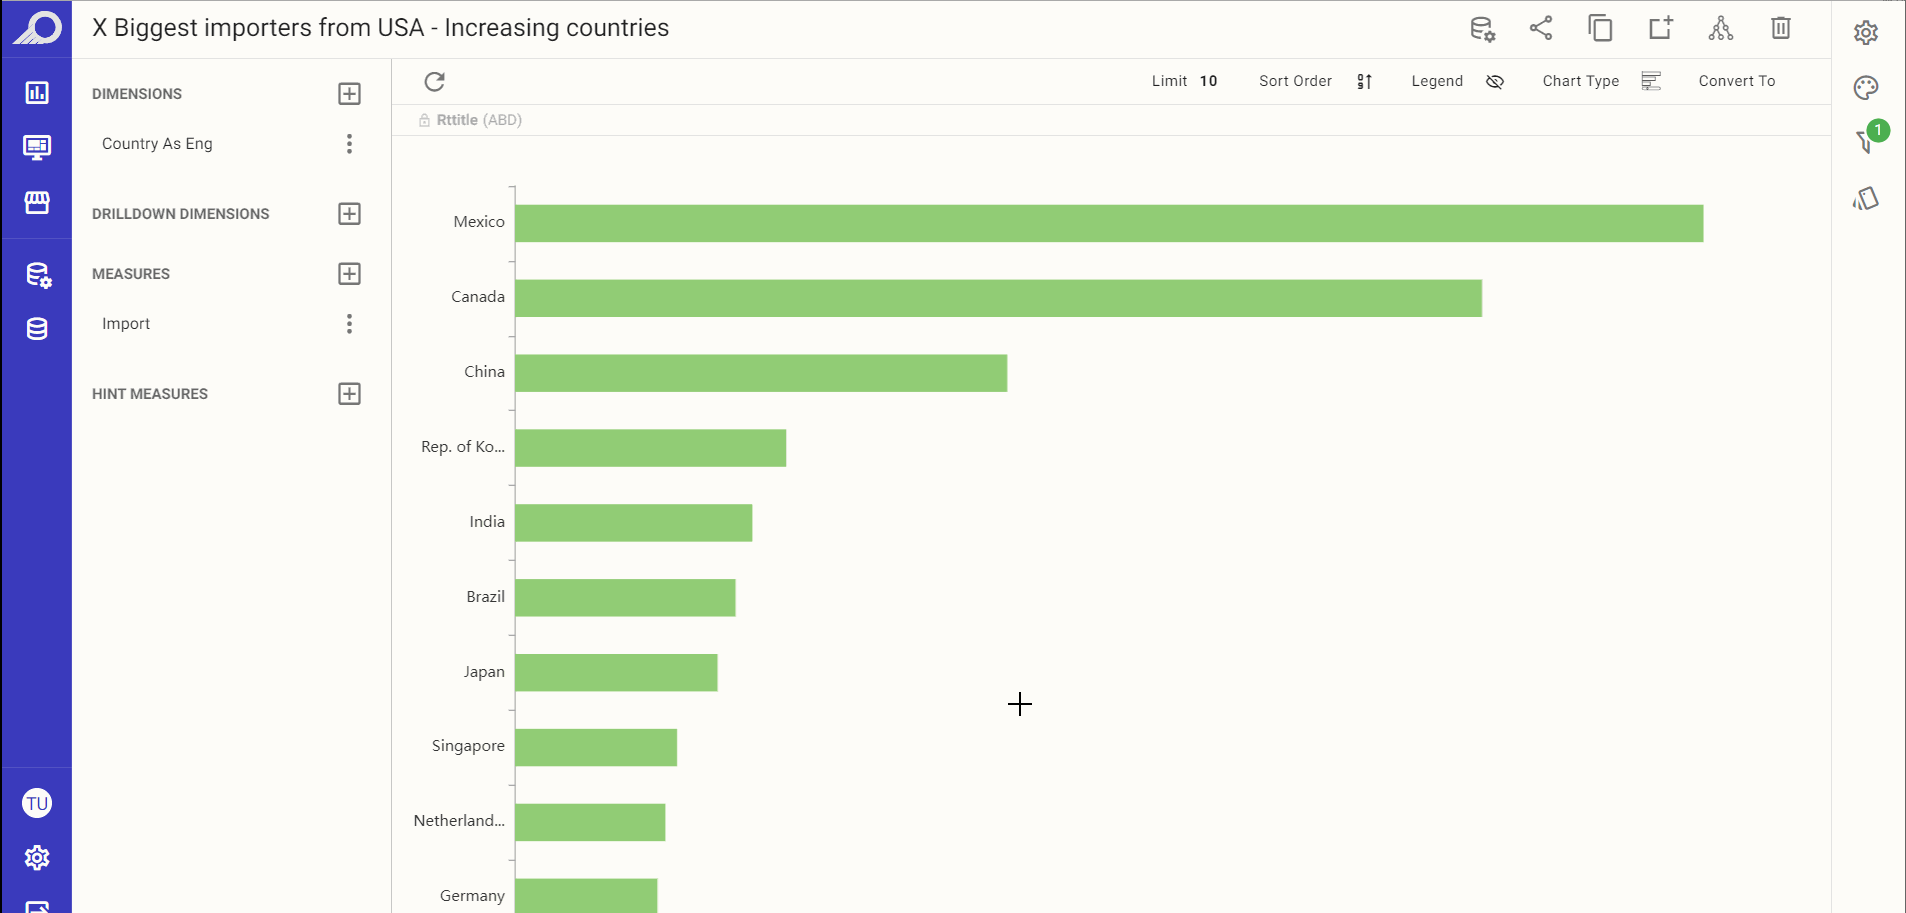
Task: Open chart settings gear on right panel
Action: (1866, 32)
